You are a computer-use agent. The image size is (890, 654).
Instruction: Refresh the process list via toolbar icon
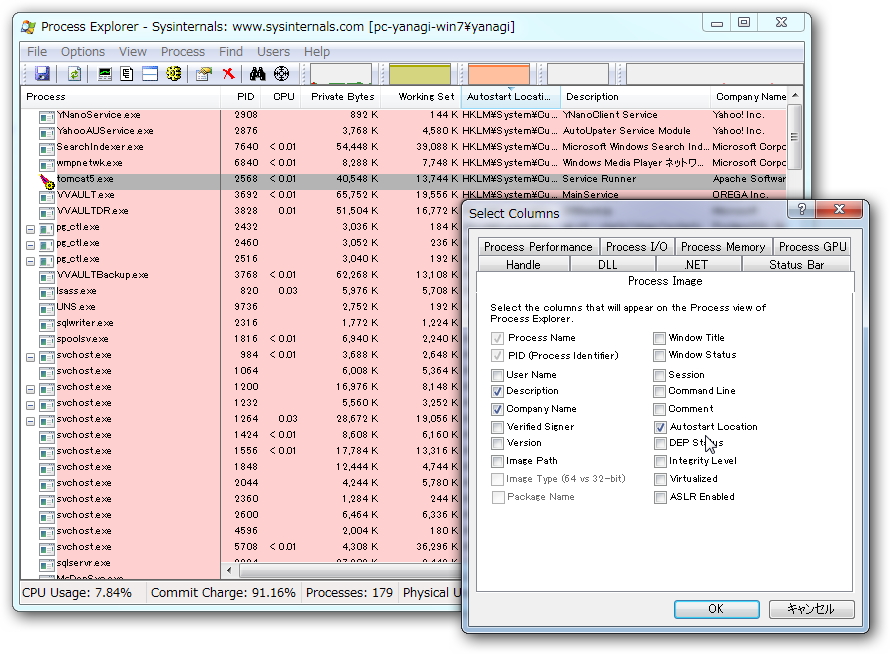pos(75,73)
